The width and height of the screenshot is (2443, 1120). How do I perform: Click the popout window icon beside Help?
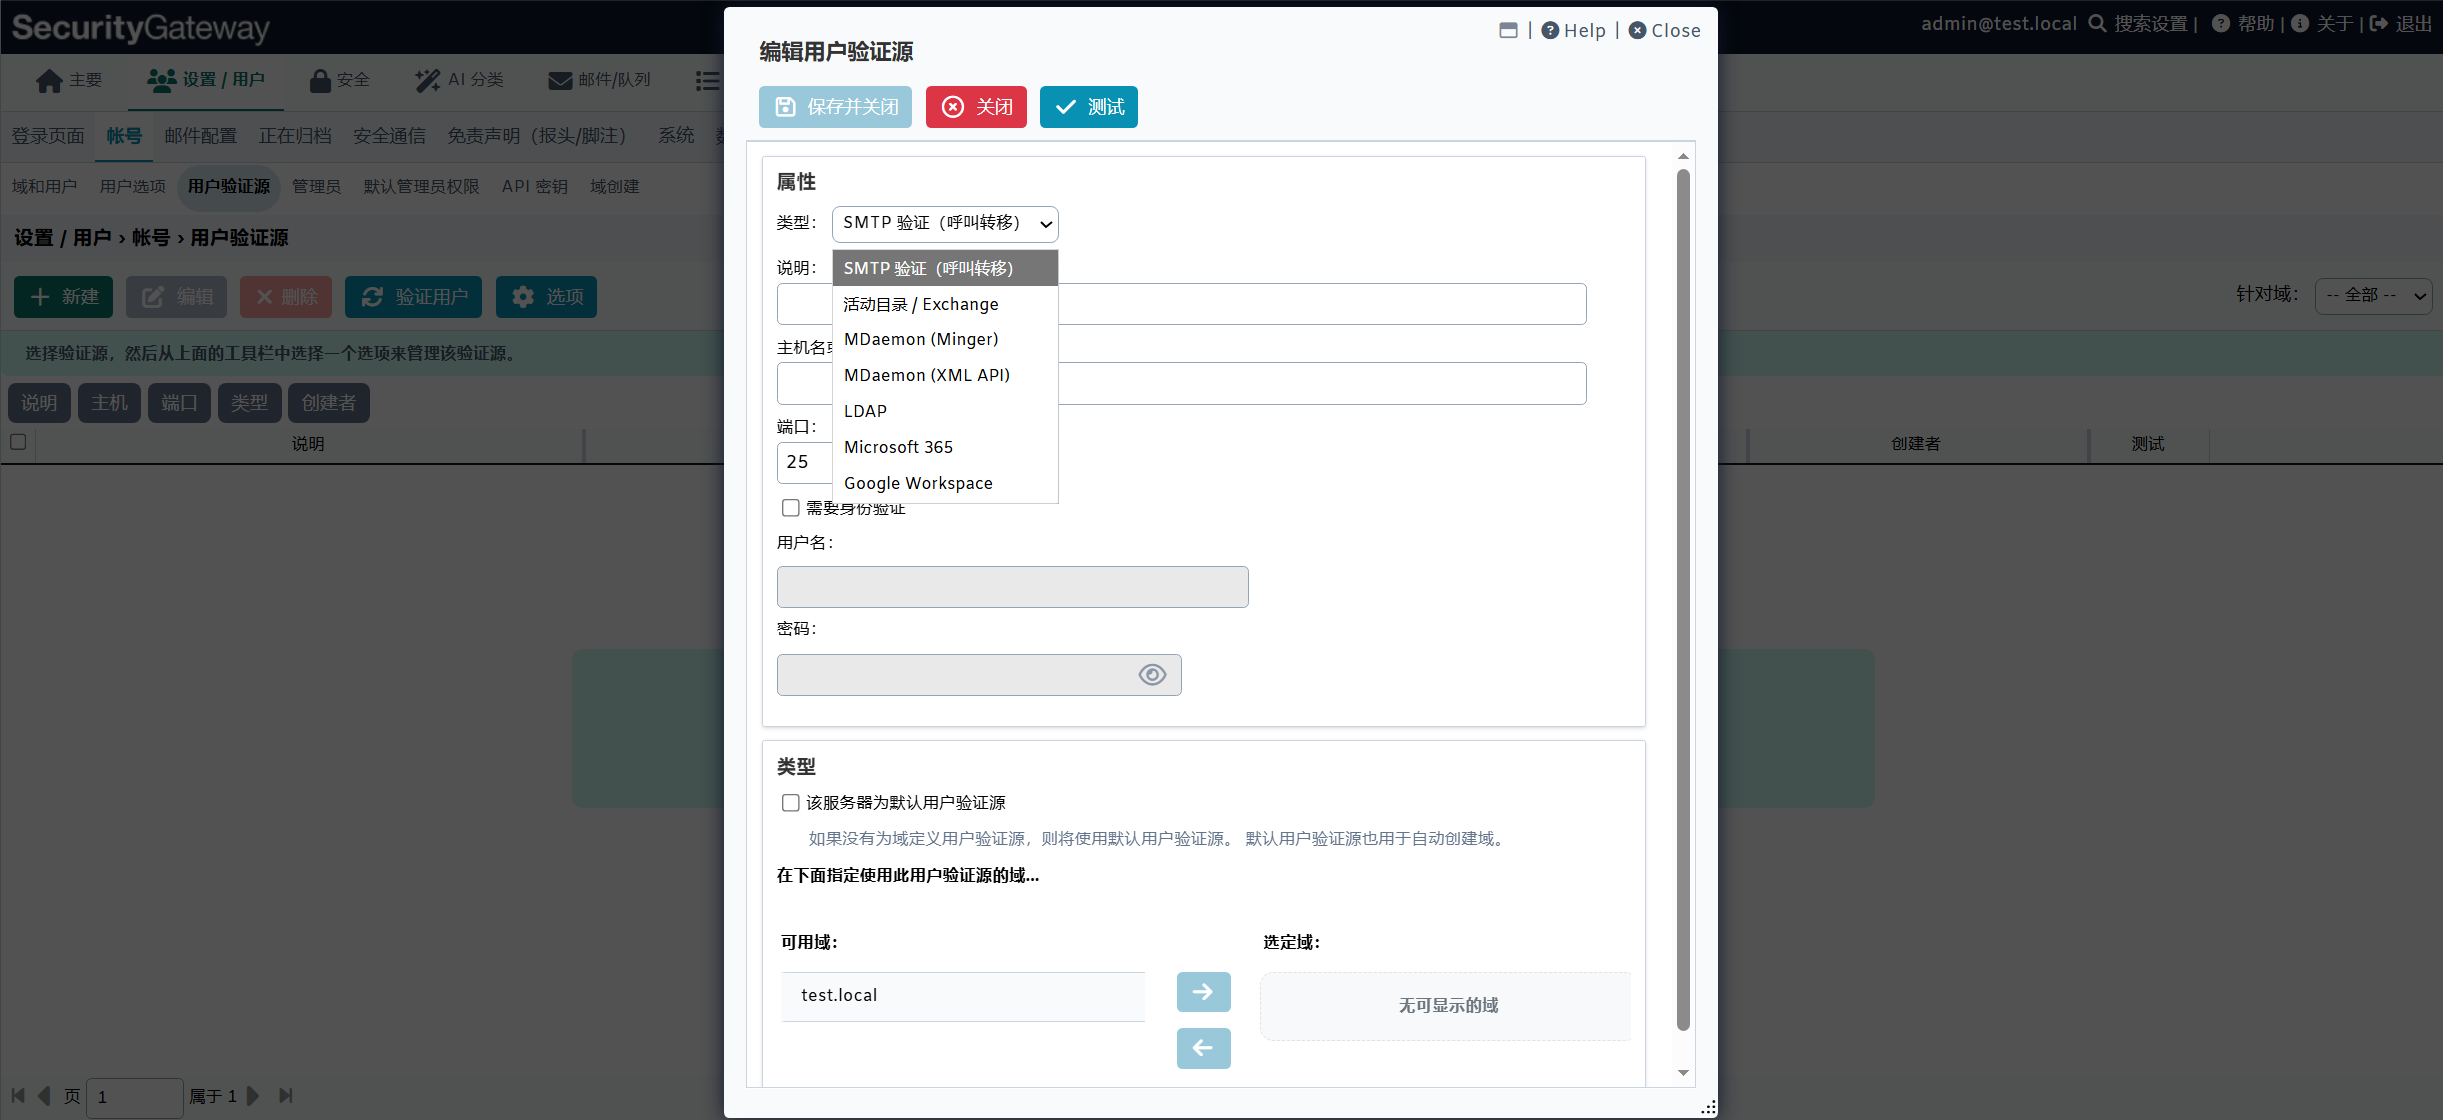[x=1508, y=31]
